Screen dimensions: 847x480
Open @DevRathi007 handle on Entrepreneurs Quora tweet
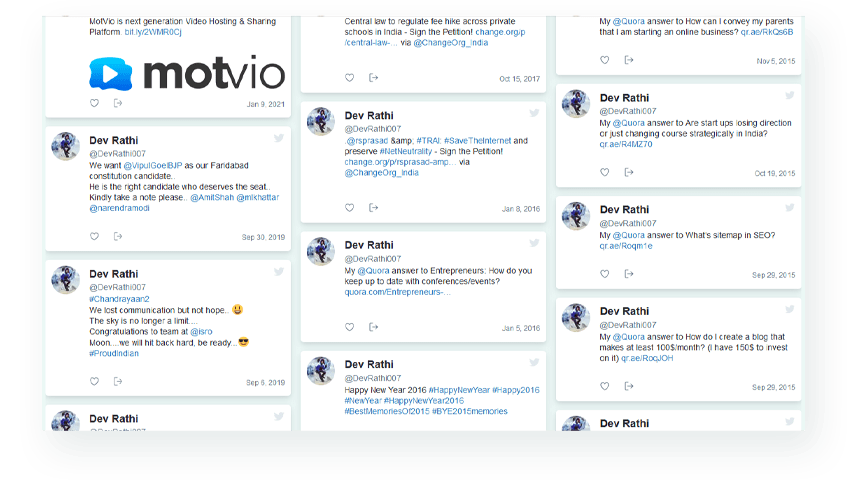click(373, 259)
